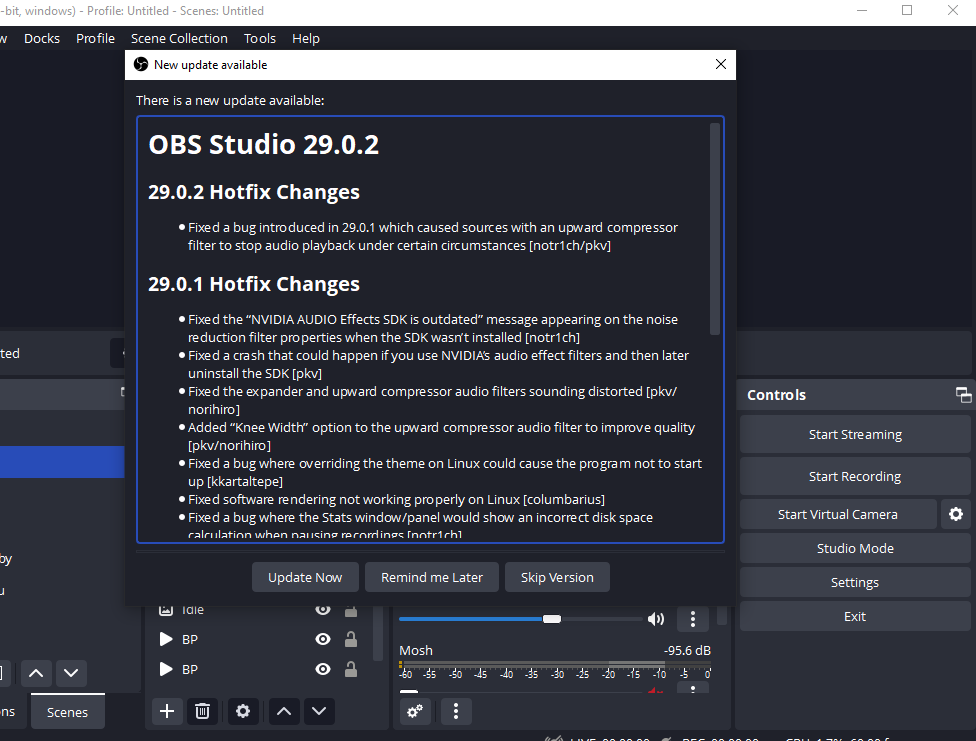Start Virtual Camera

838,514
